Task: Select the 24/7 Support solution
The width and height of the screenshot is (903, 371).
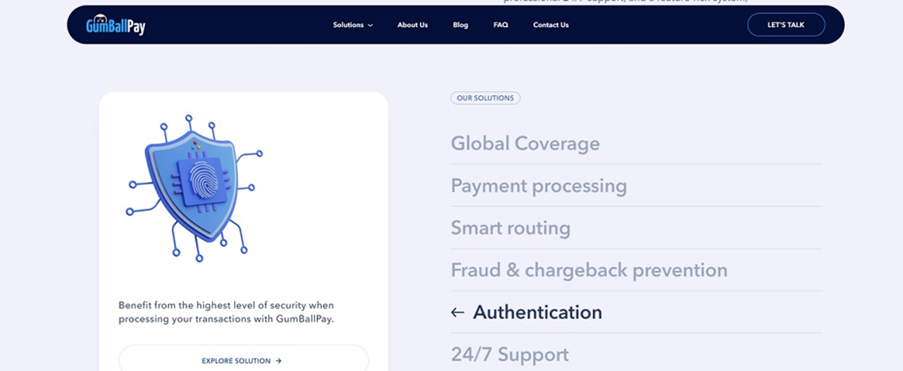Action: (x=510, y=354)
